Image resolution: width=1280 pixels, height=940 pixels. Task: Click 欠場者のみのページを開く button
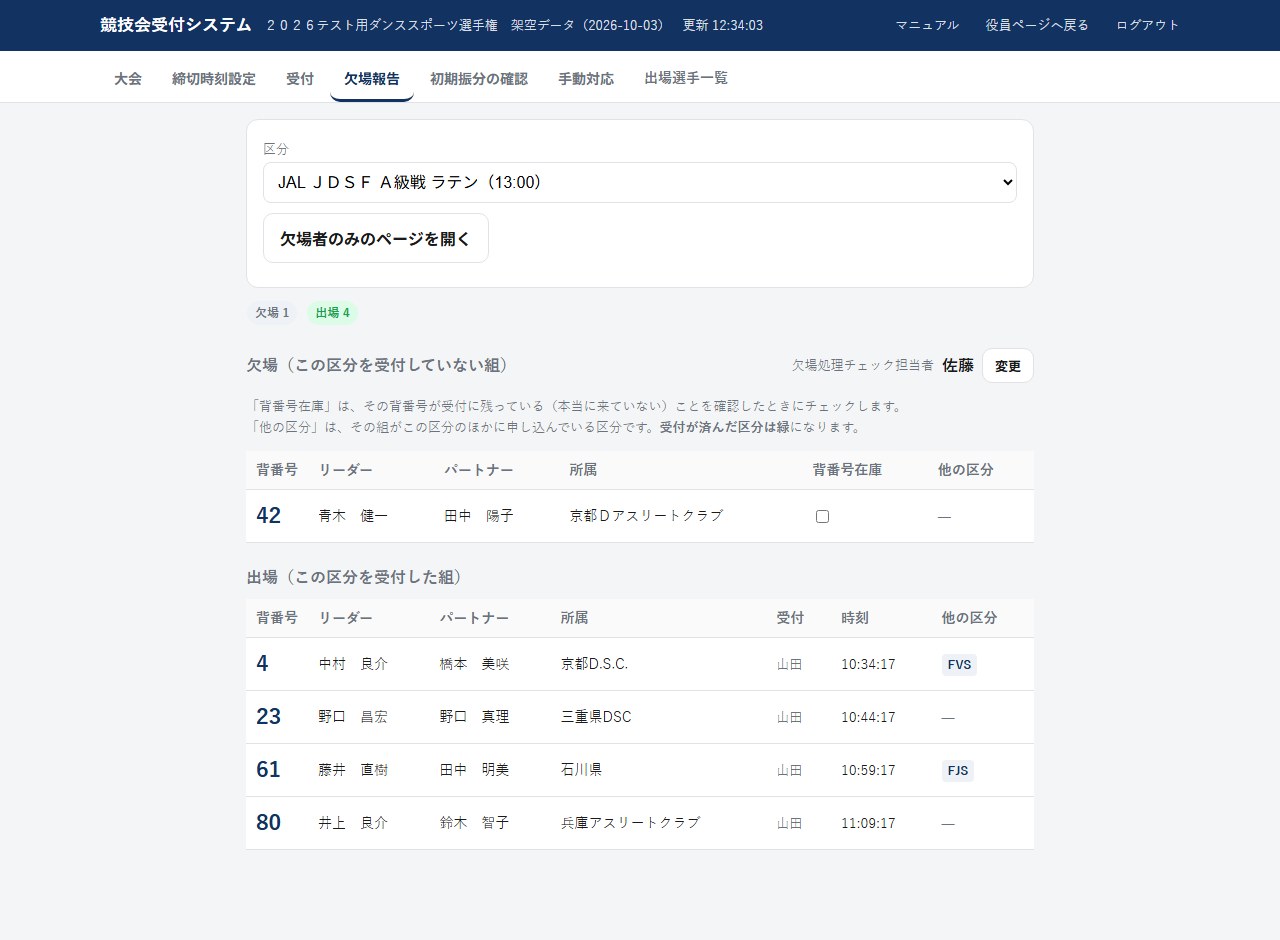pyautogui.click(x=376, y=238)
